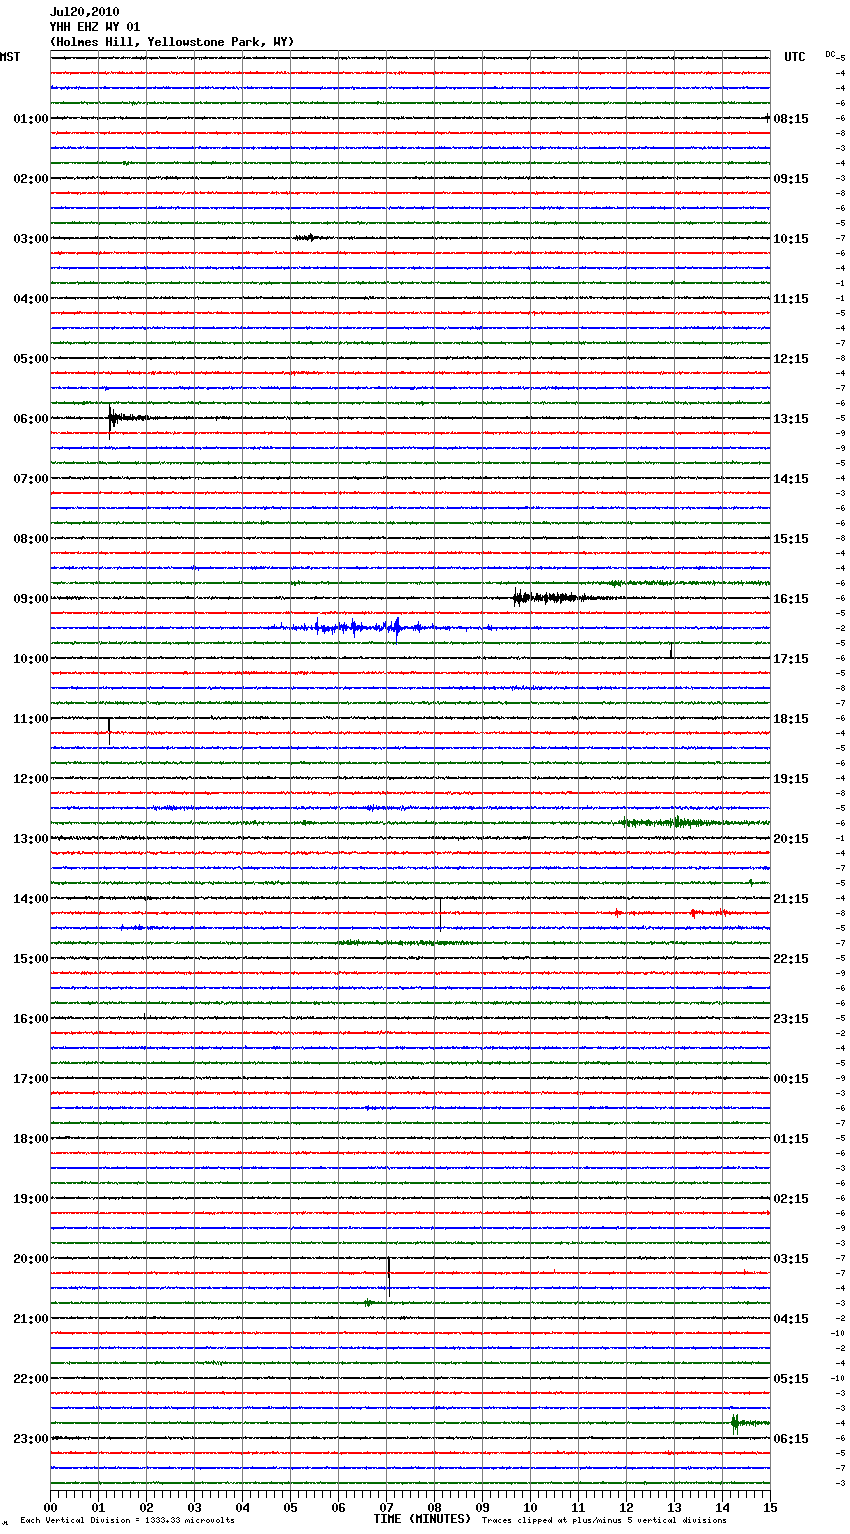Click the 10:15 UTC time label
This screenshot has width=850, height=1534.
click(x=791, y=239)
